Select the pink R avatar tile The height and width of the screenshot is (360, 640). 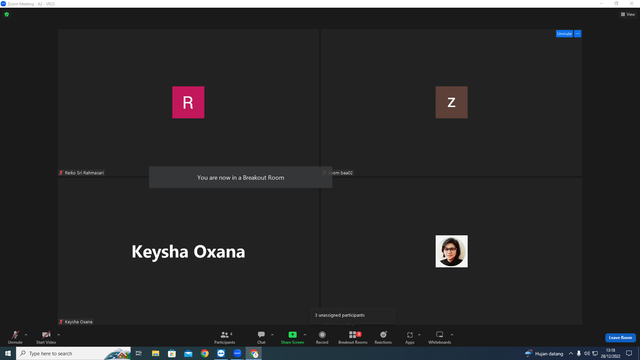[x=188, y=102]
